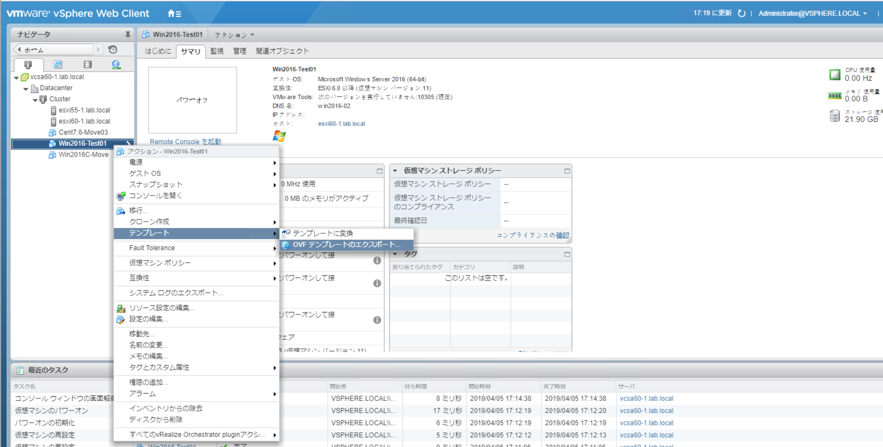The width and height of the screenshot is (883, 447).
Task: Click memory usage icon in summary
Action: pos(835,96)
